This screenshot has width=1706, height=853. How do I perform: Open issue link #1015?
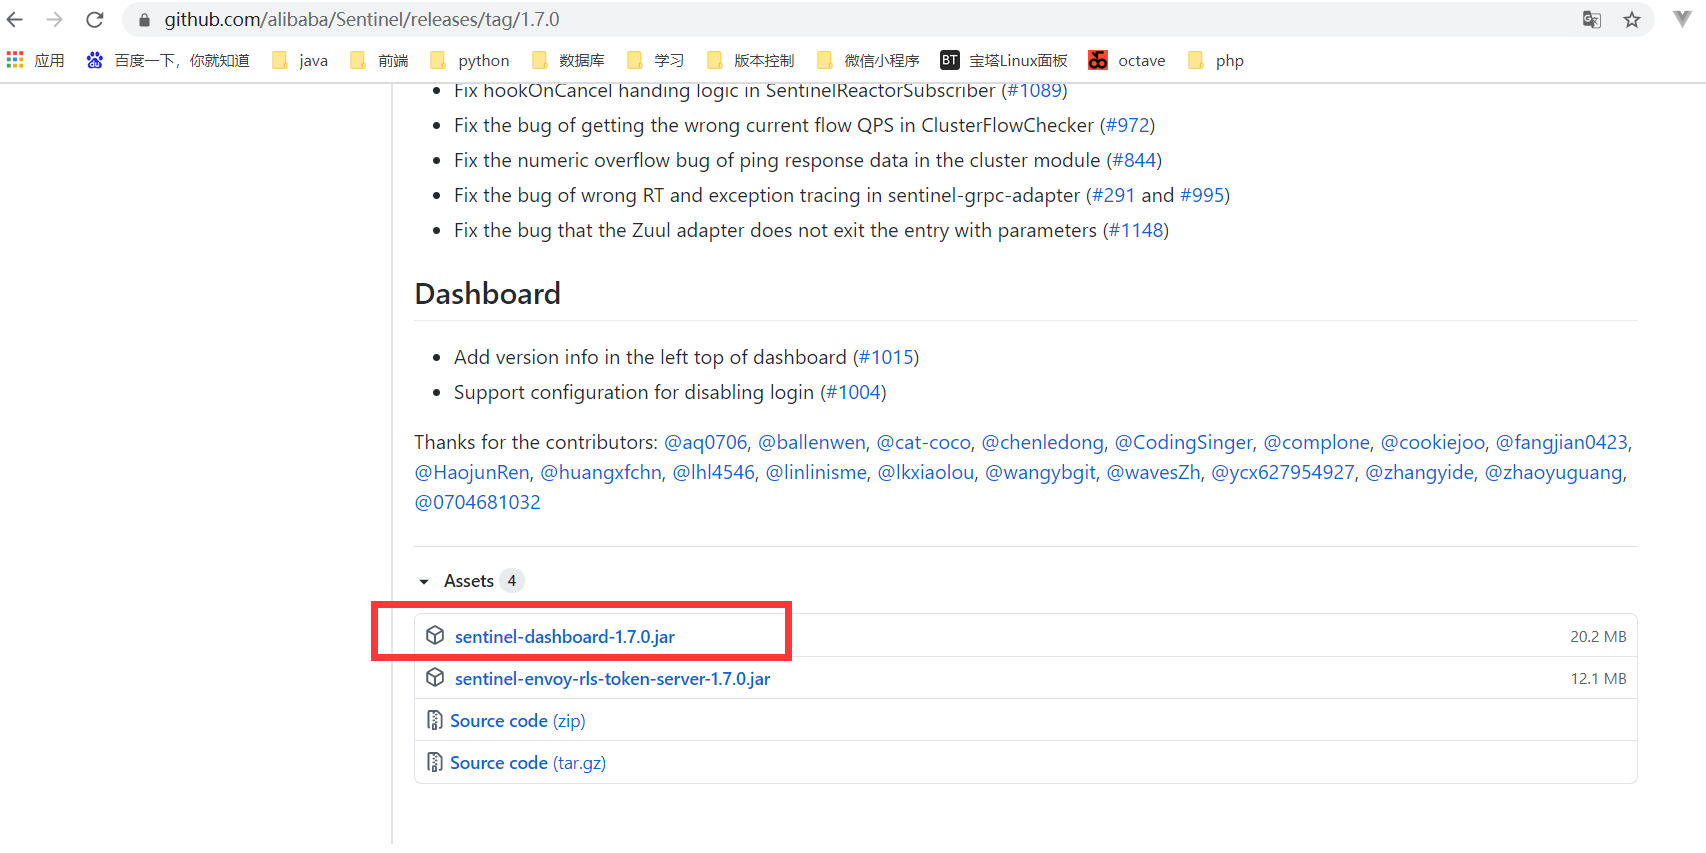[886, 357]
